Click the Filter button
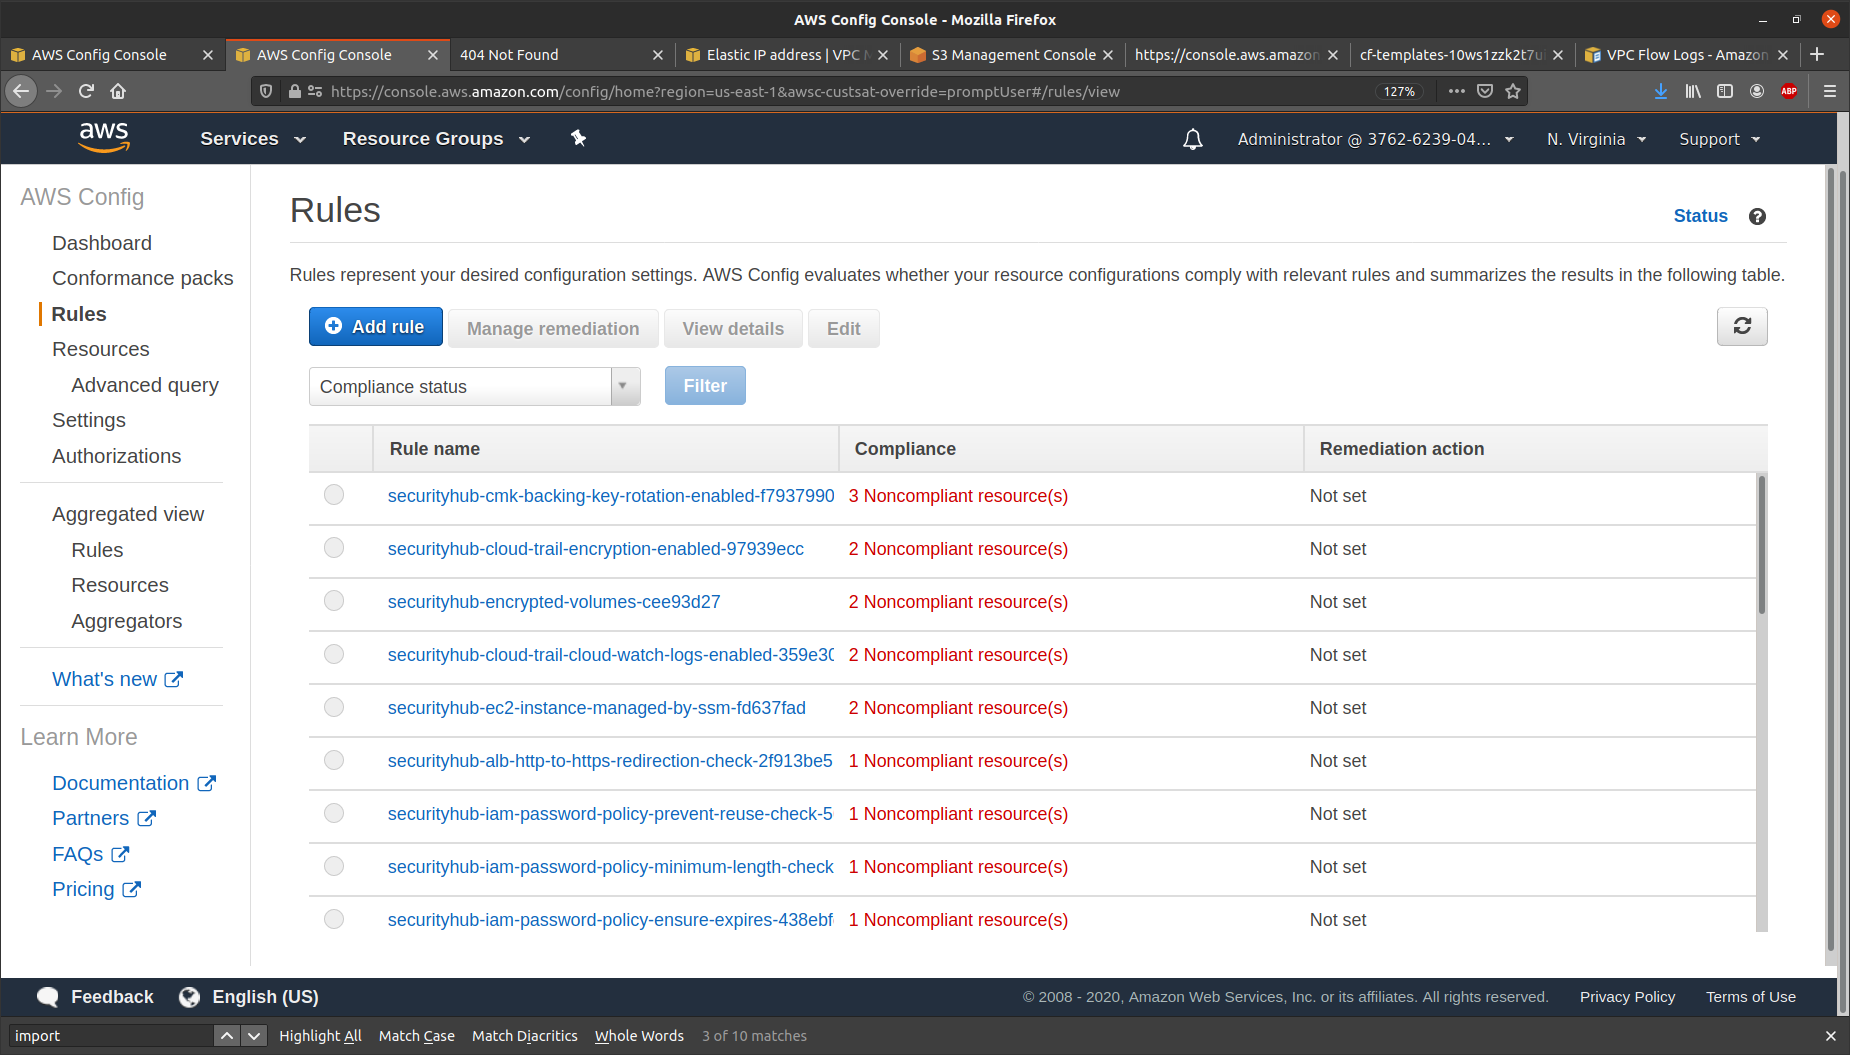This screenshot has height=1055, width=1850. coord(705,386)
